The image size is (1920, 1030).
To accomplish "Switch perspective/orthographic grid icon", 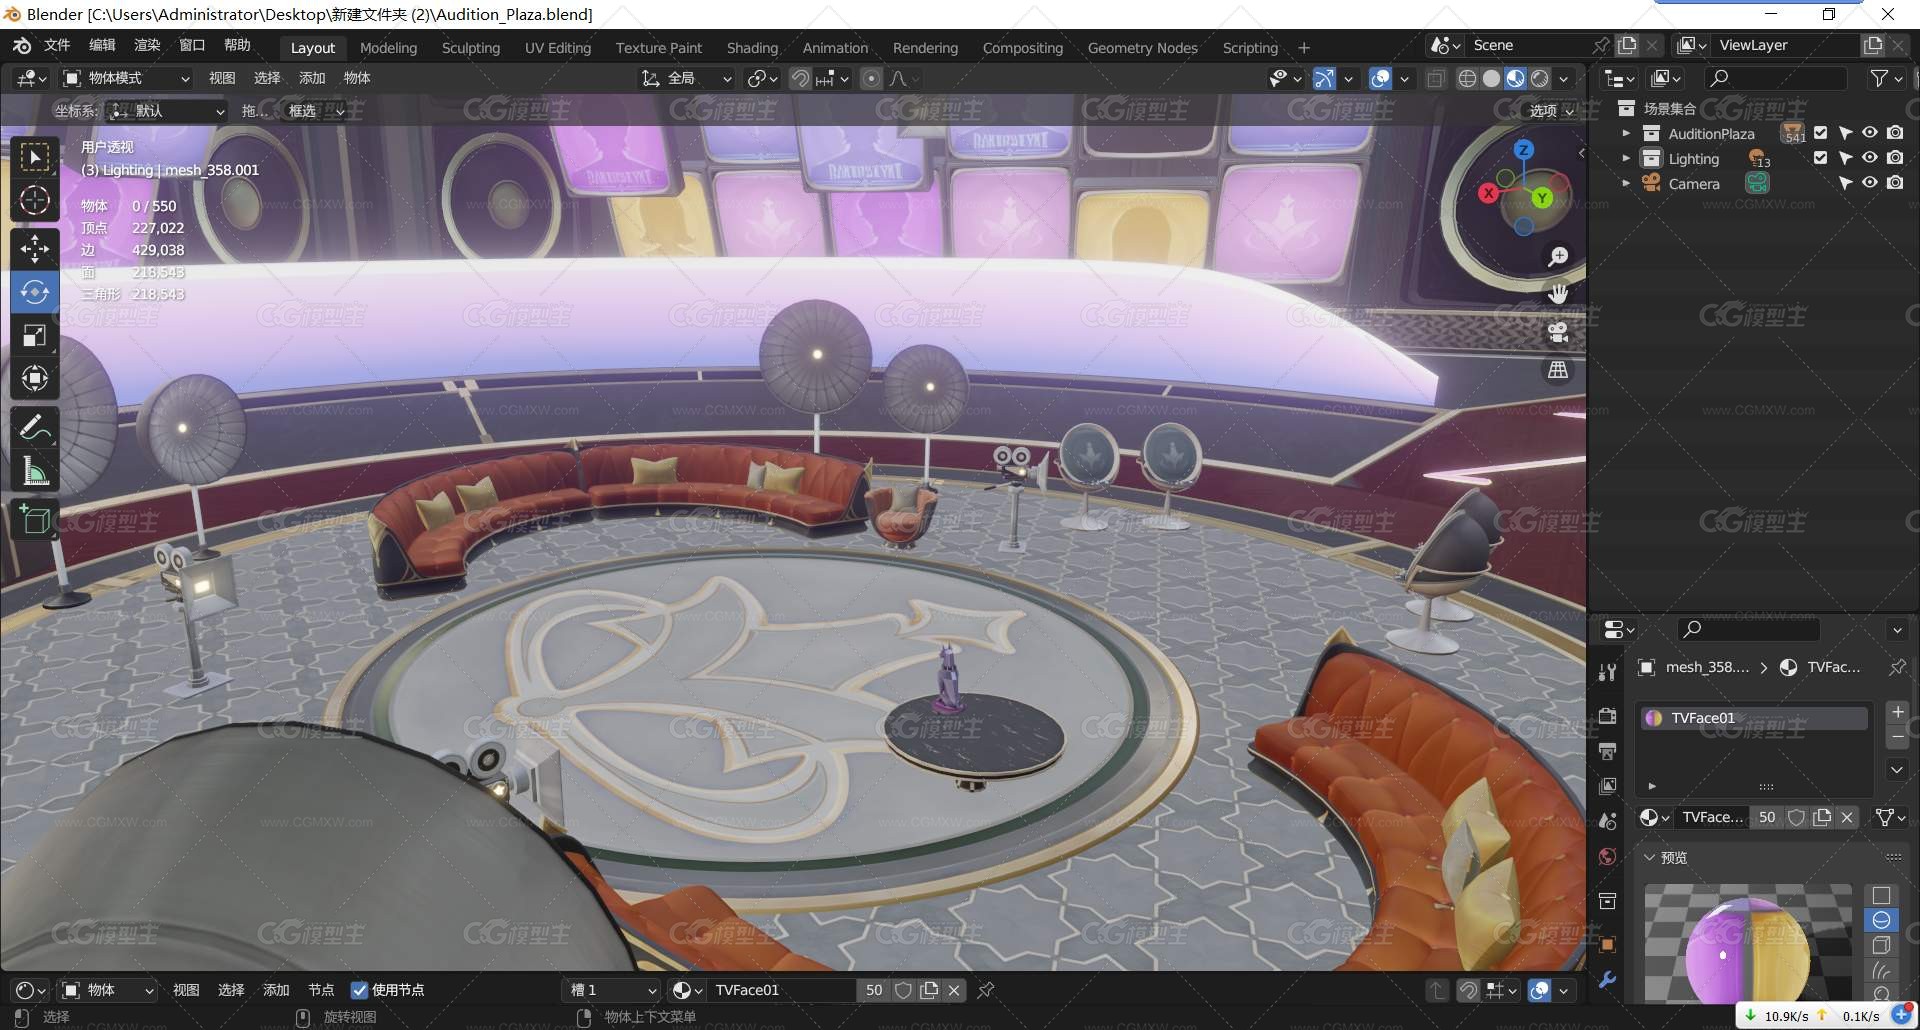I will tap(1558, 370).
